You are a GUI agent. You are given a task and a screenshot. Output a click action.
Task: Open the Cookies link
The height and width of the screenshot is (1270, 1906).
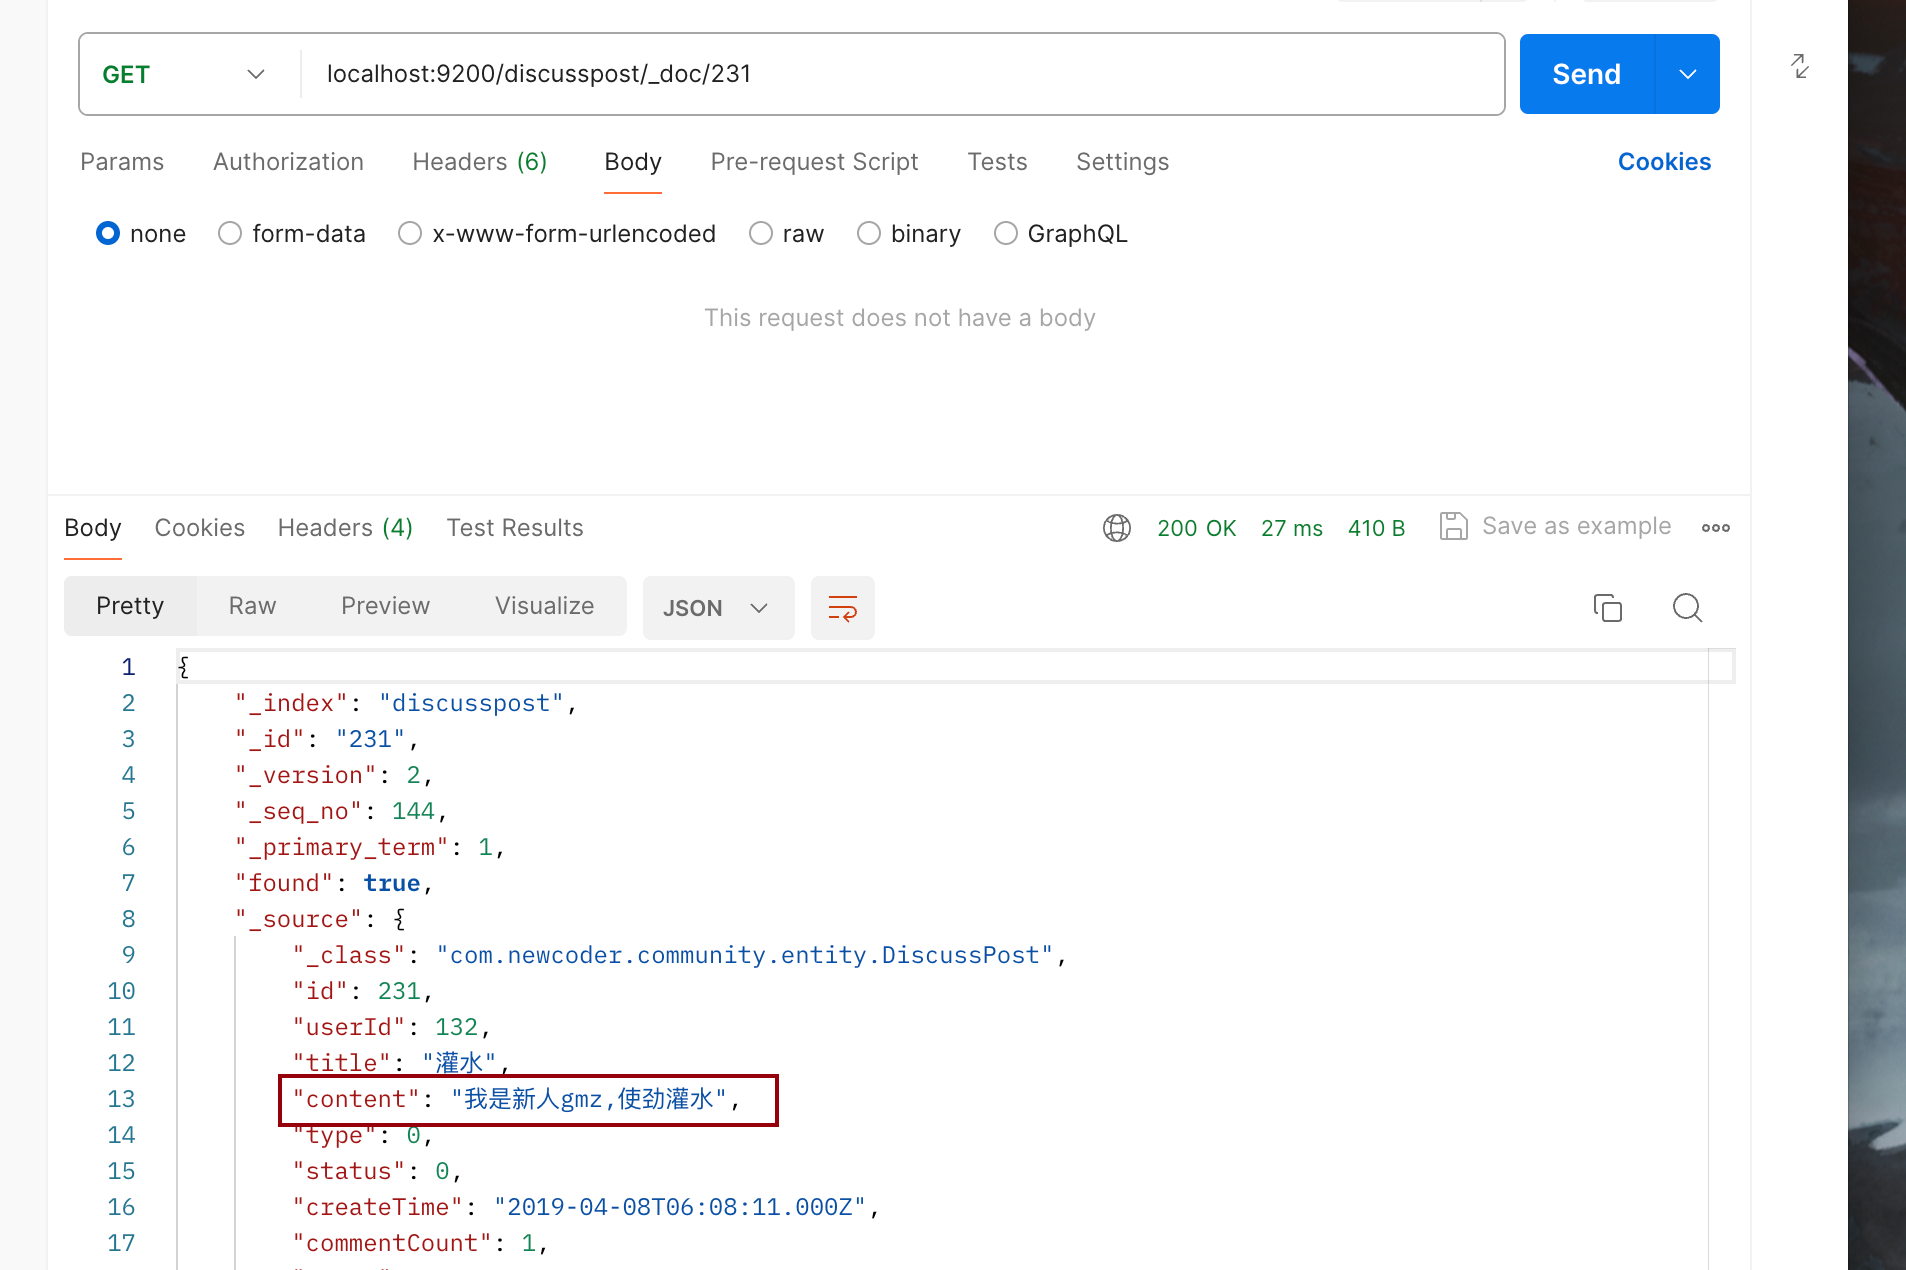coord(1664,162)
